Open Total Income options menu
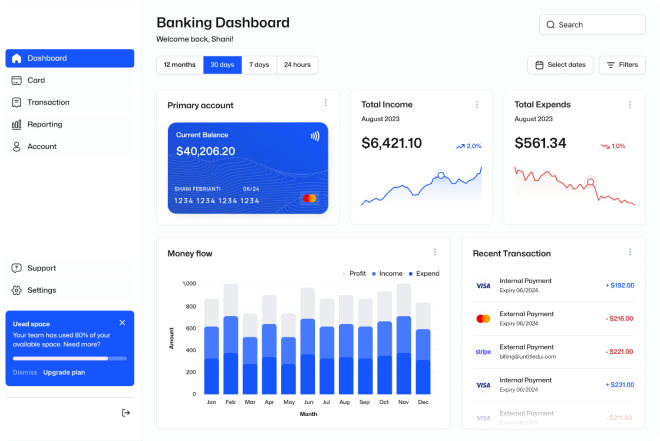 [x=479, y=103]
